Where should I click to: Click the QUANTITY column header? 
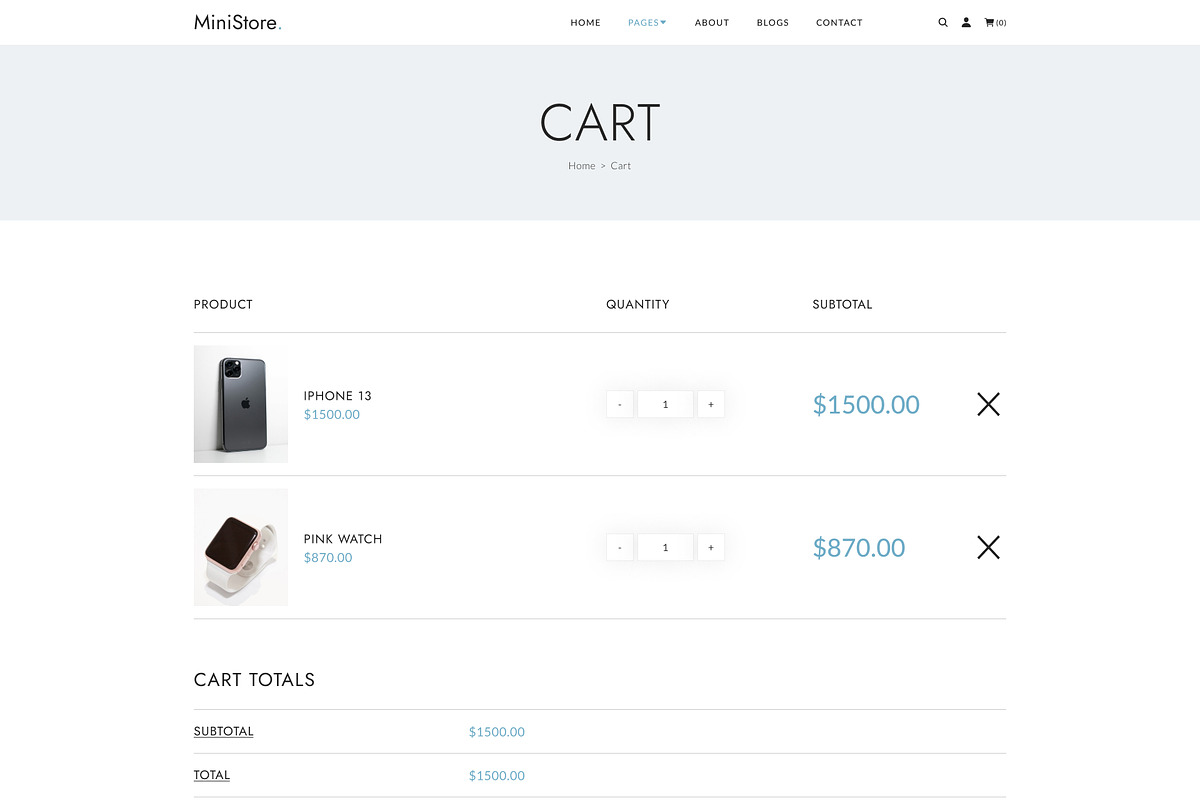tap(638, 304)
